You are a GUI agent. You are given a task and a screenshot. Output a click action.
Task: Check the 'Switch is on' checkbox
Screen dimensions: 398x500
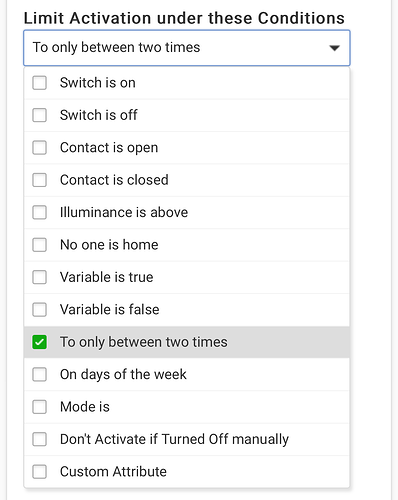(39, 83)
